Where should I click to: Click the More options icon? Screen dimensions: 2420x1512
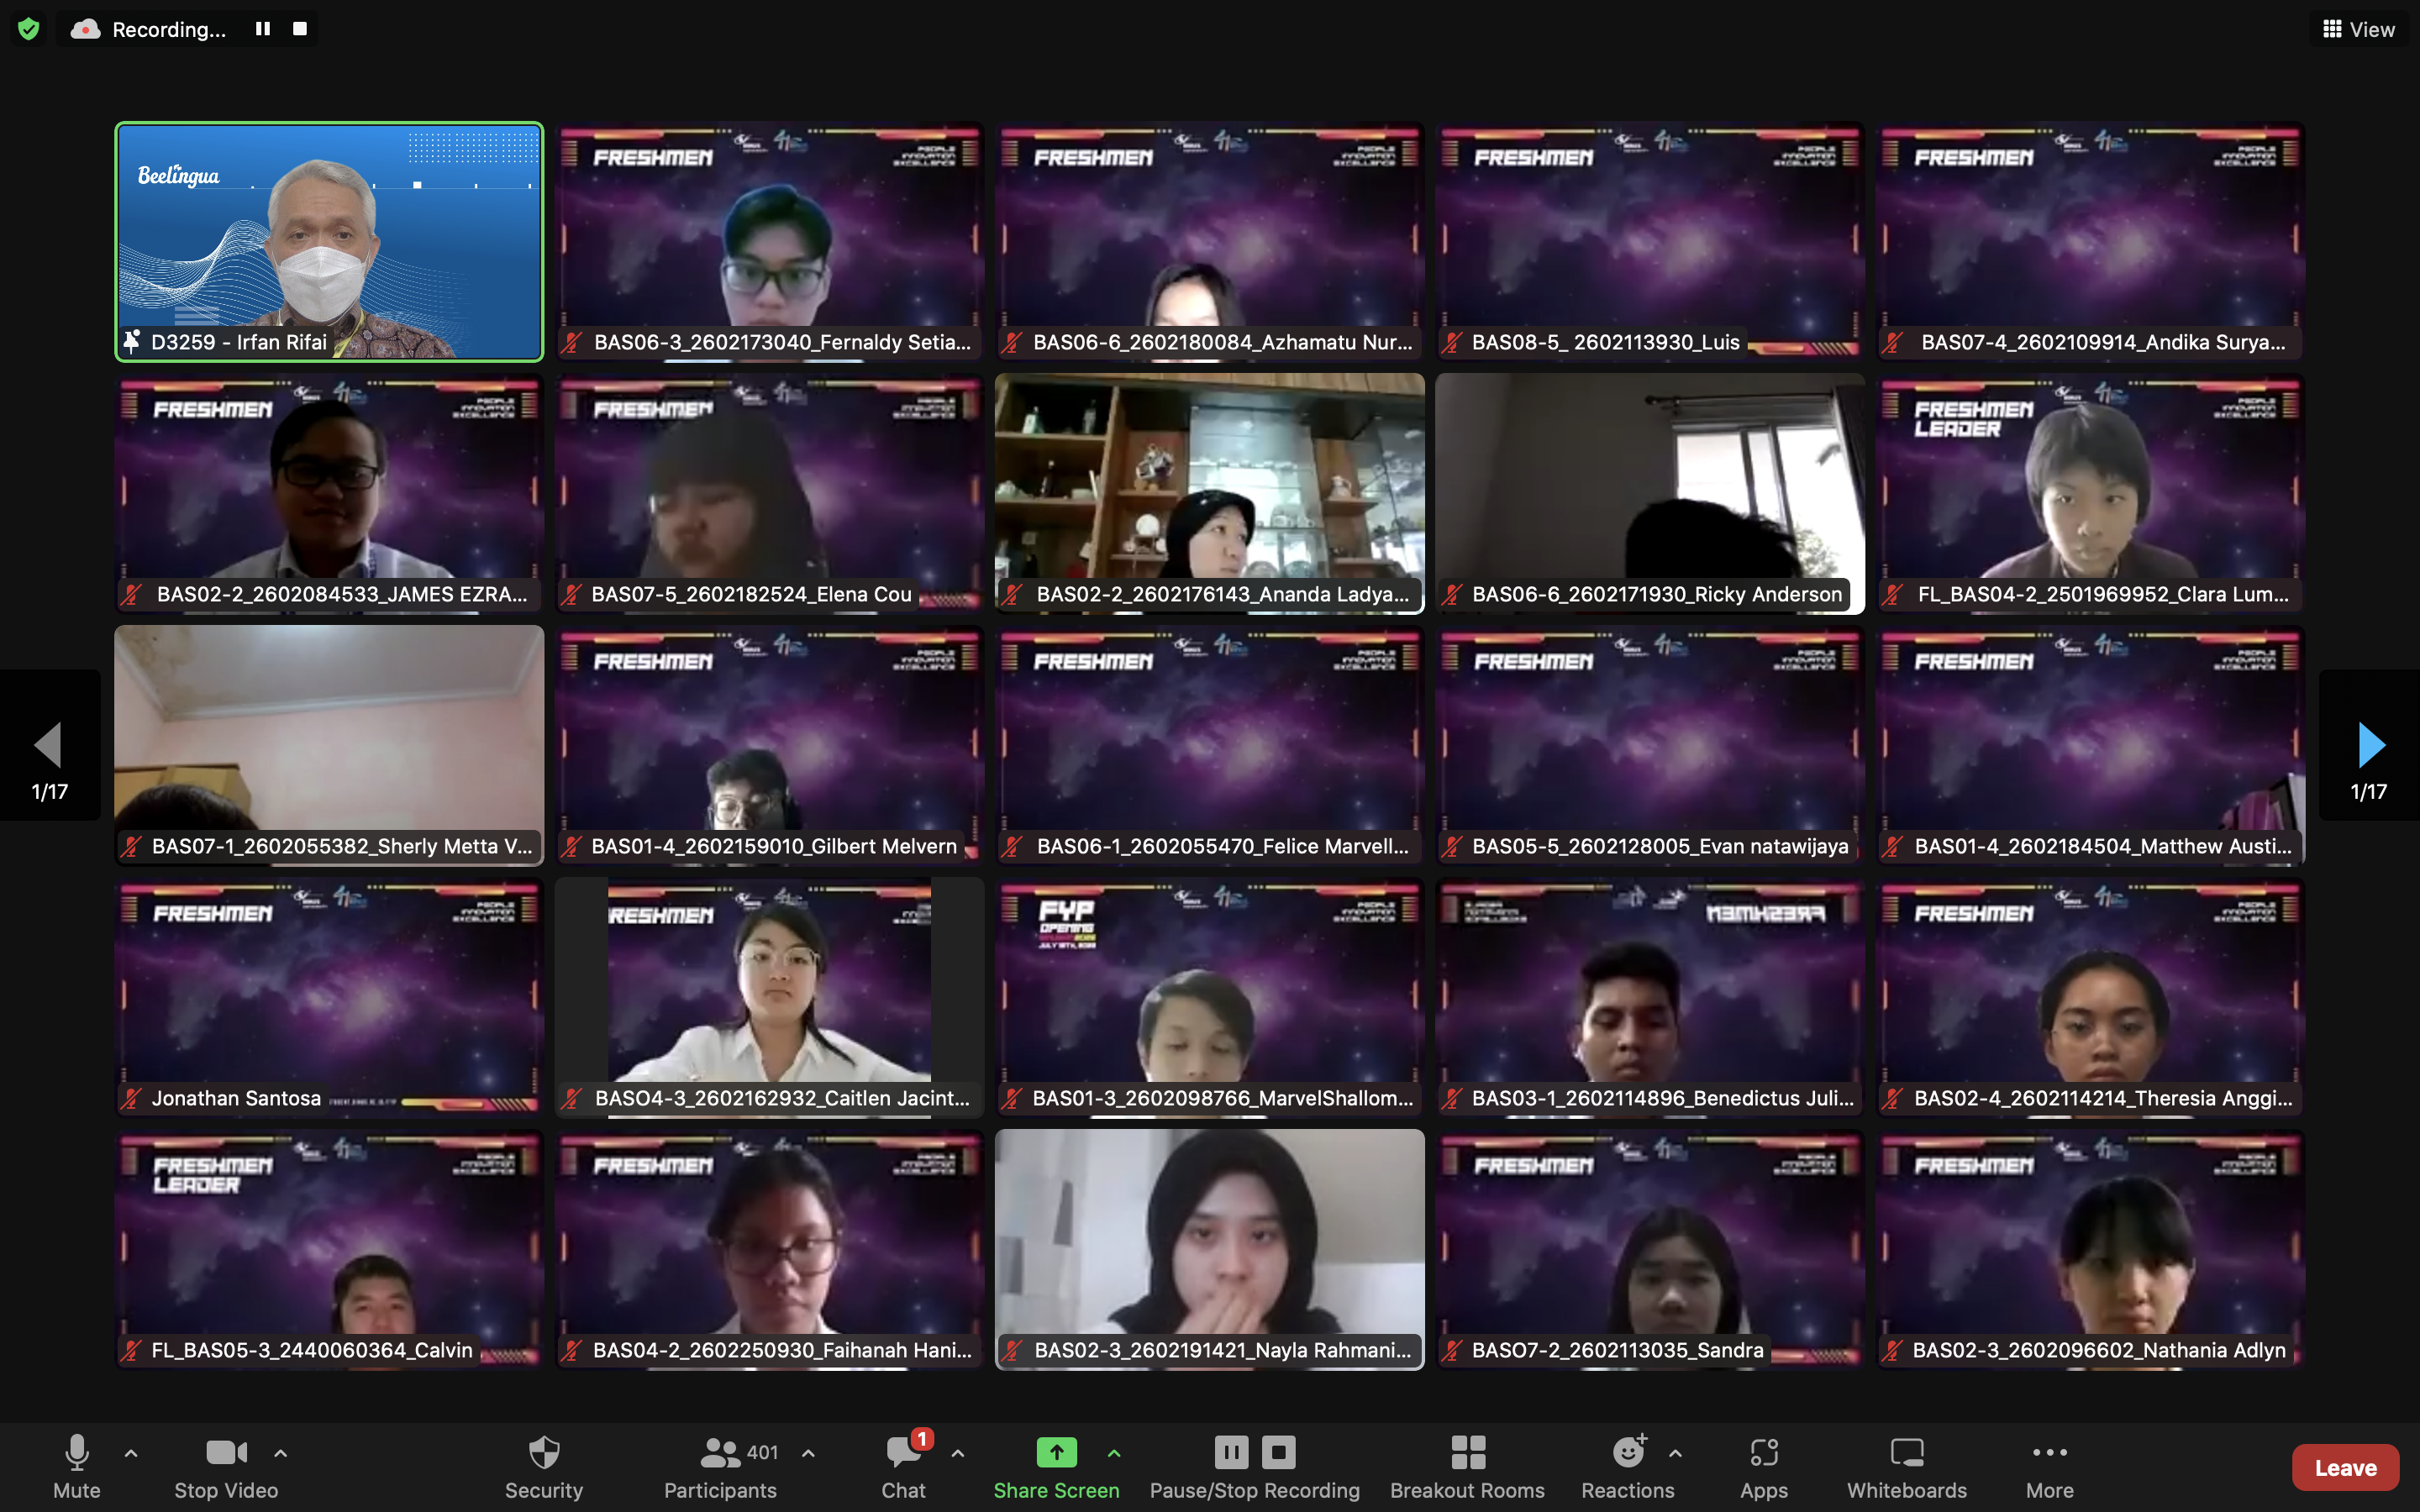click(2049, 1453)
